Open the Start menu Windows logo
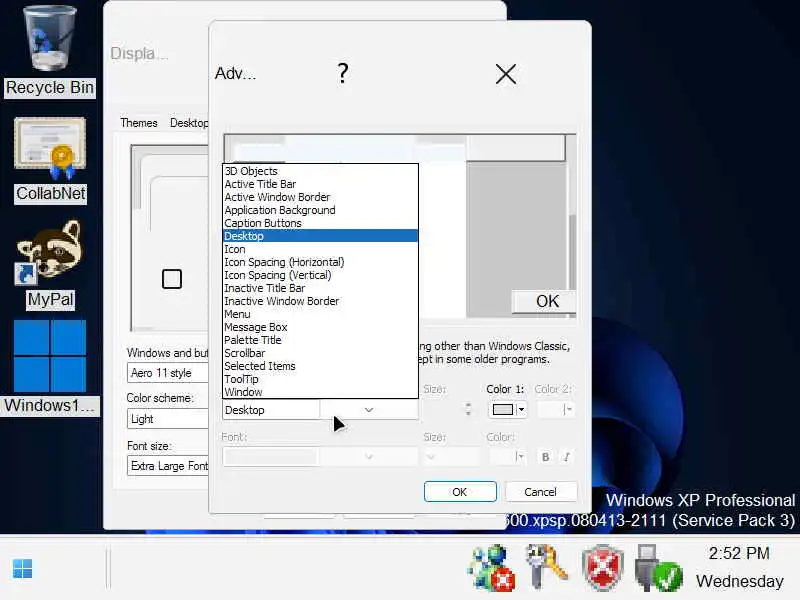This screenshot has height=600, width=800. point(22,568)
